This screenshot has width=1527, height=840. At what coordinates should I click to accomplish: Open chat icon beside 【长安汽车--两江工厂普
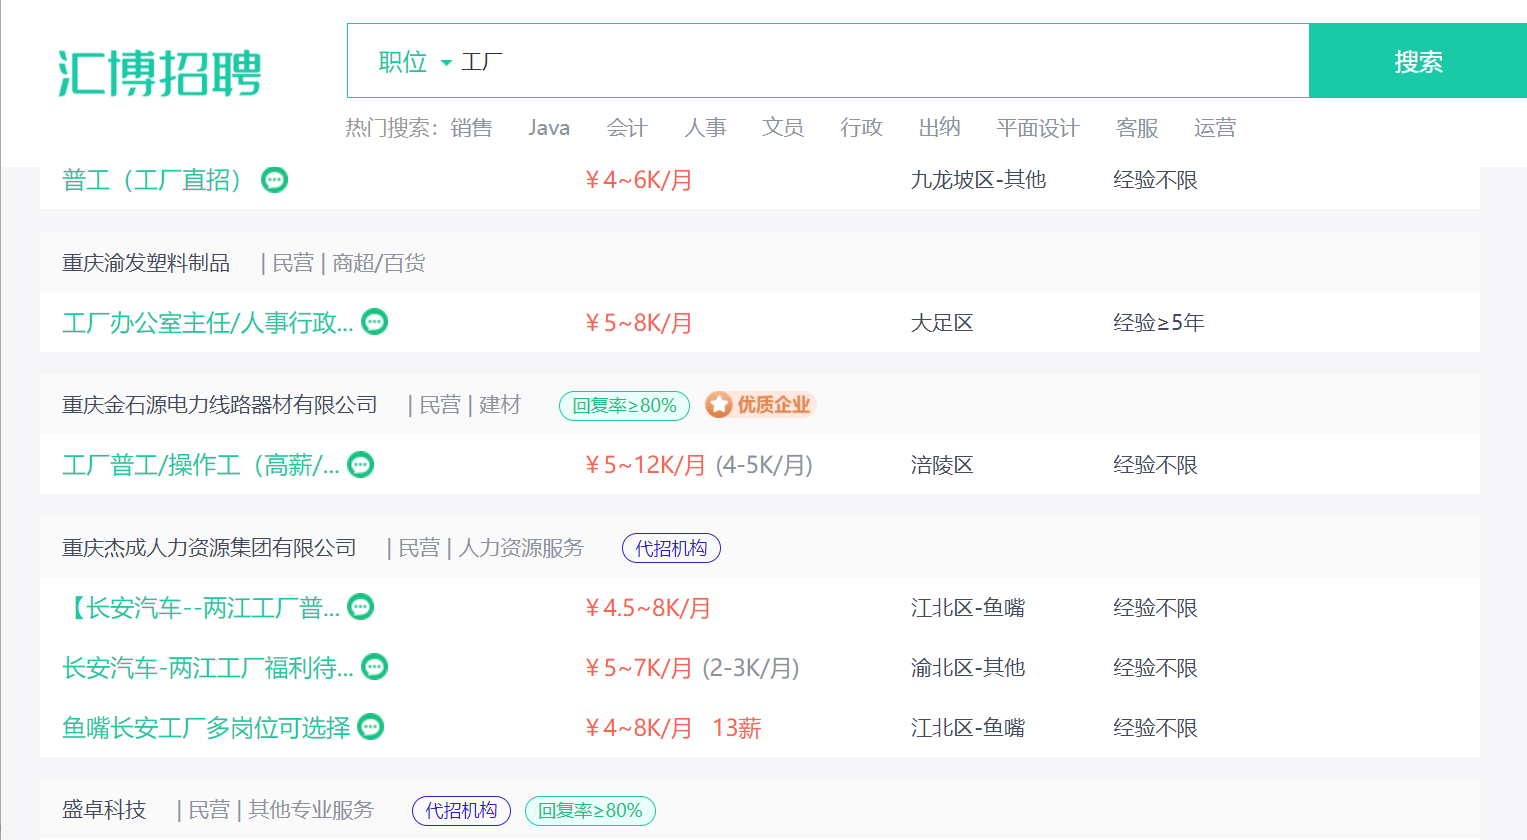pyautogui.click(x=360, y=607)
